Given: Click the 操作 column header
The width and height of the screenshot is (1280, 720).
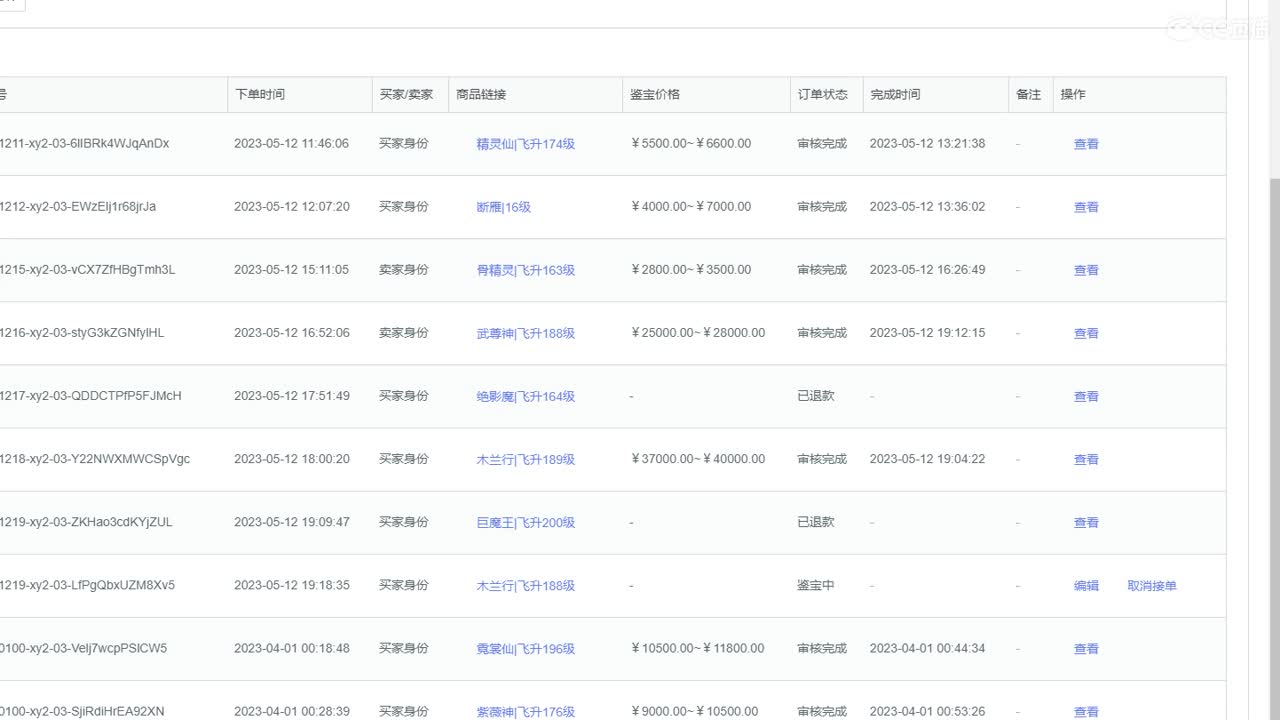Looking at the screenshot, I should 1073,94.
